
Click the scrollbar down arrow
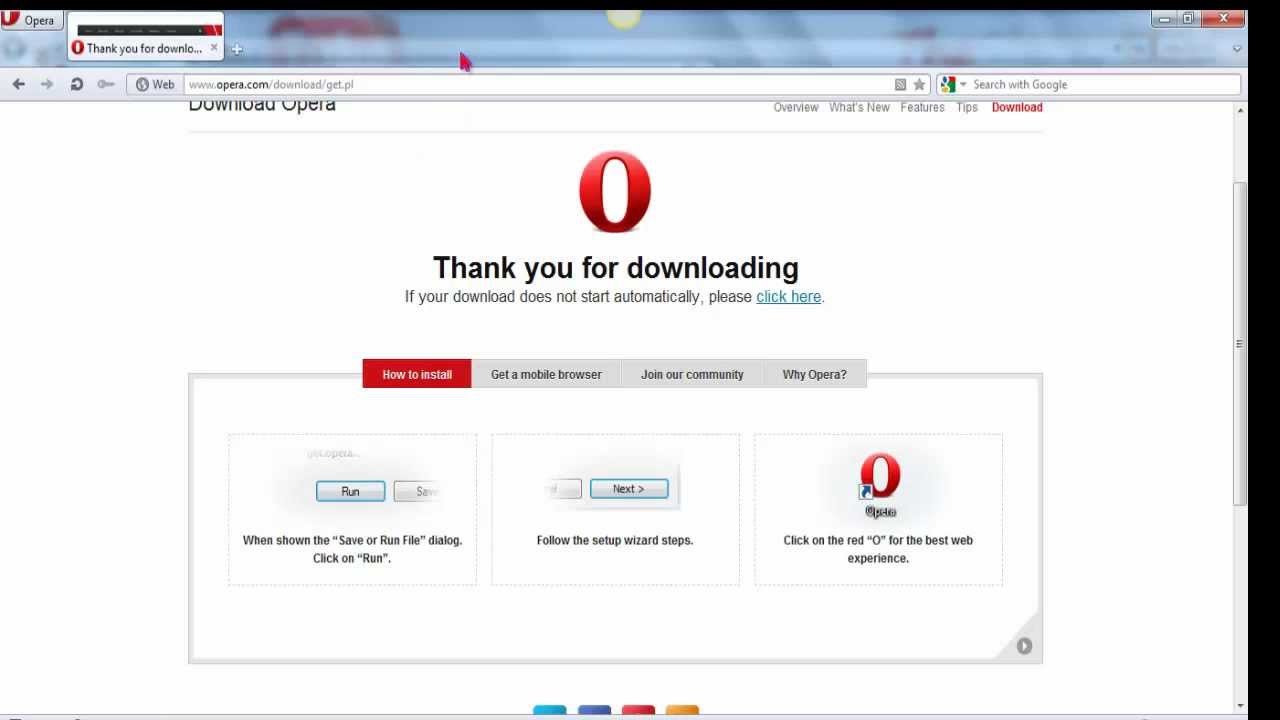1240,704
